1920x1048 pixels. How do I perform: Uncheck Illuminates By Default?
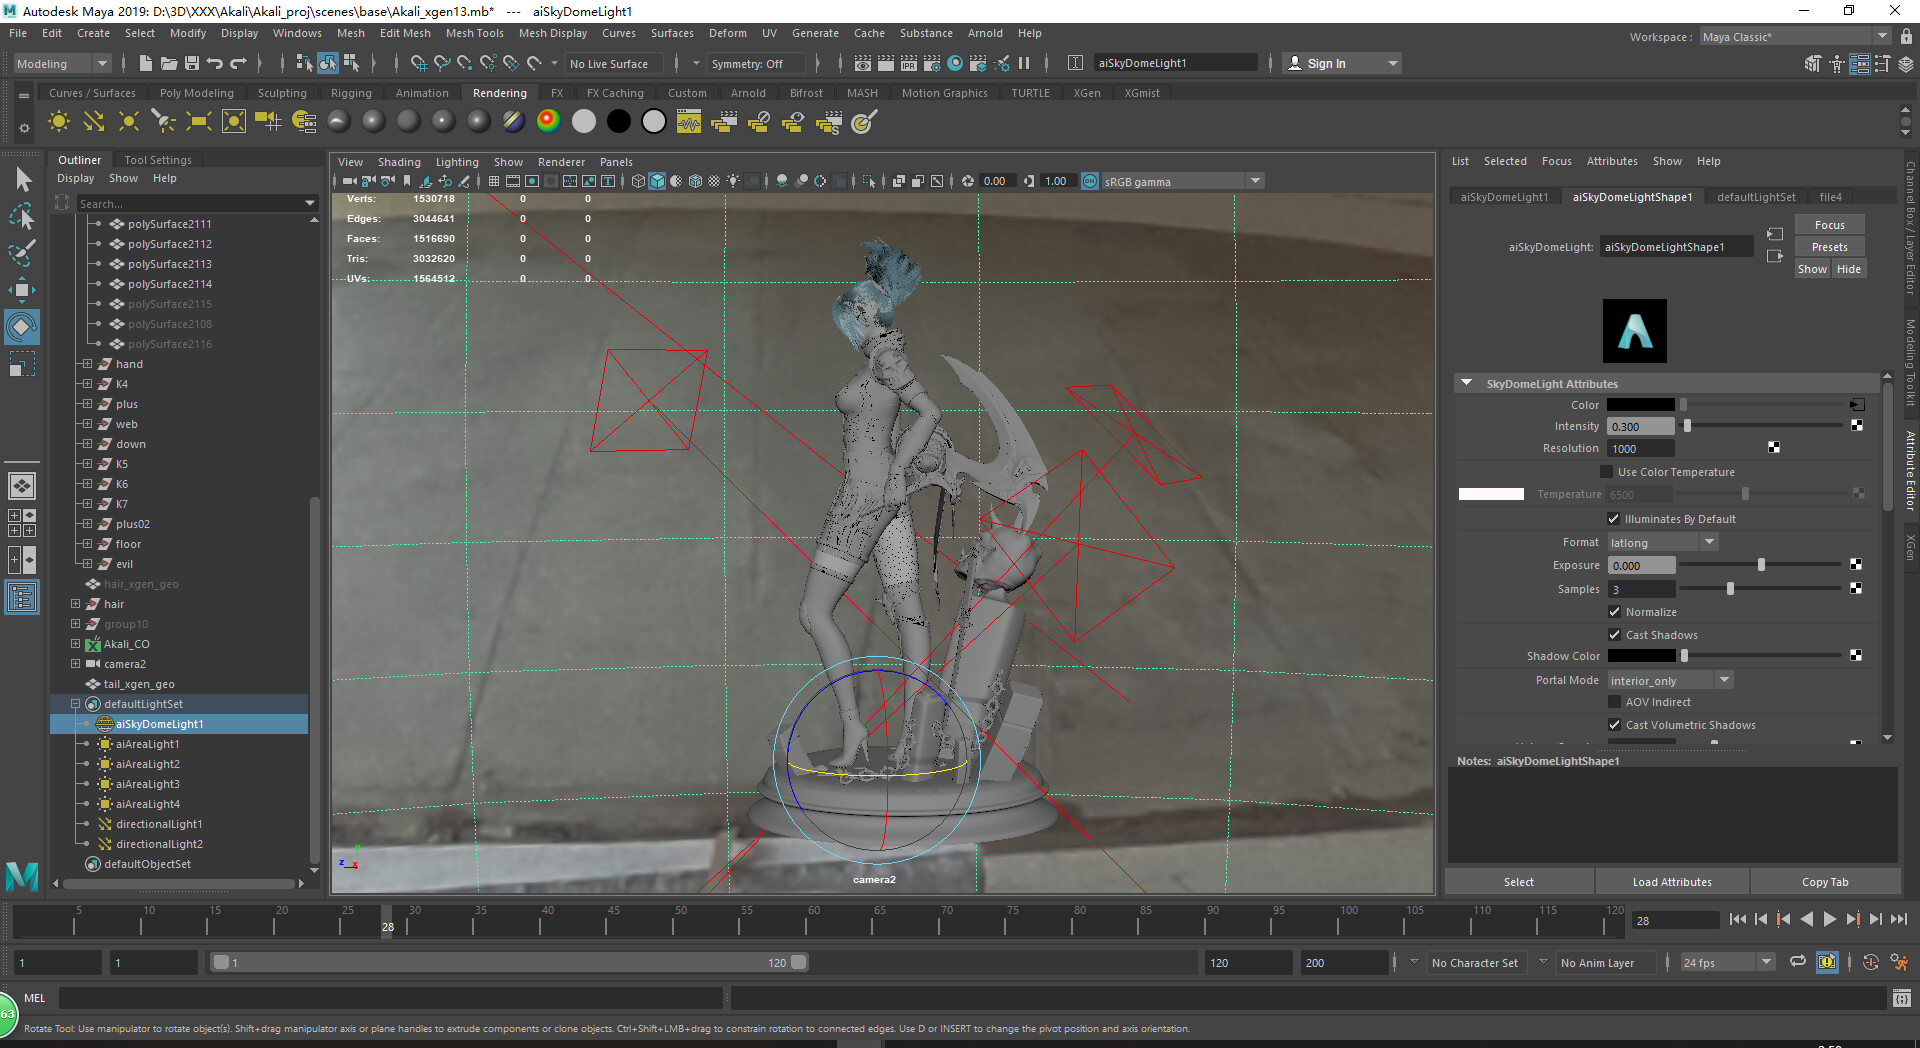click(1613, 519)
